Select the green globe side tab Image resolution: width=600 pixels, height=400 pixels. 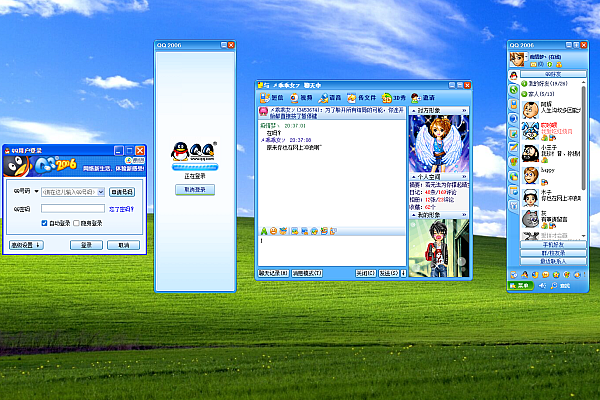click(514, 90)
